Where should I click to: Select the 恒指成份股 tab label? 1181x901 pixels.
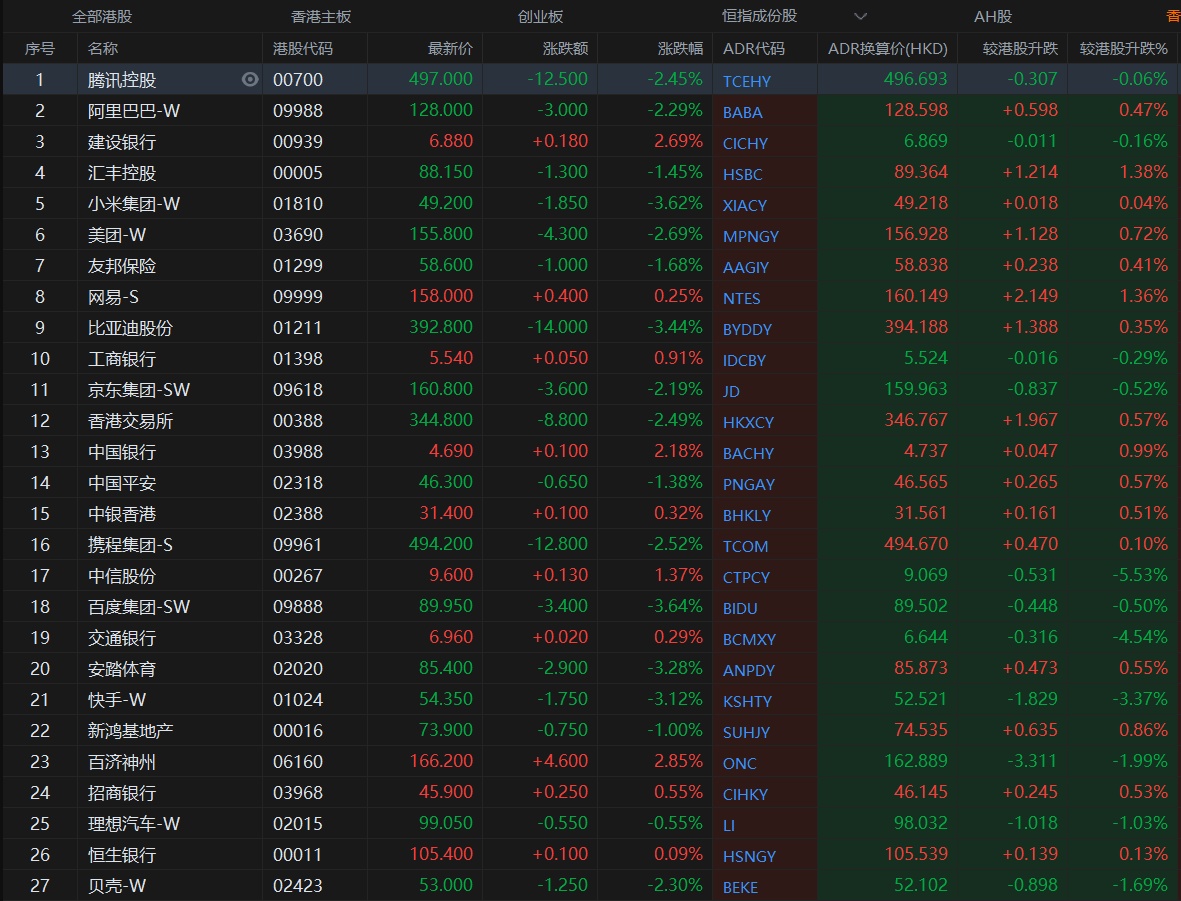pos(760,16)
